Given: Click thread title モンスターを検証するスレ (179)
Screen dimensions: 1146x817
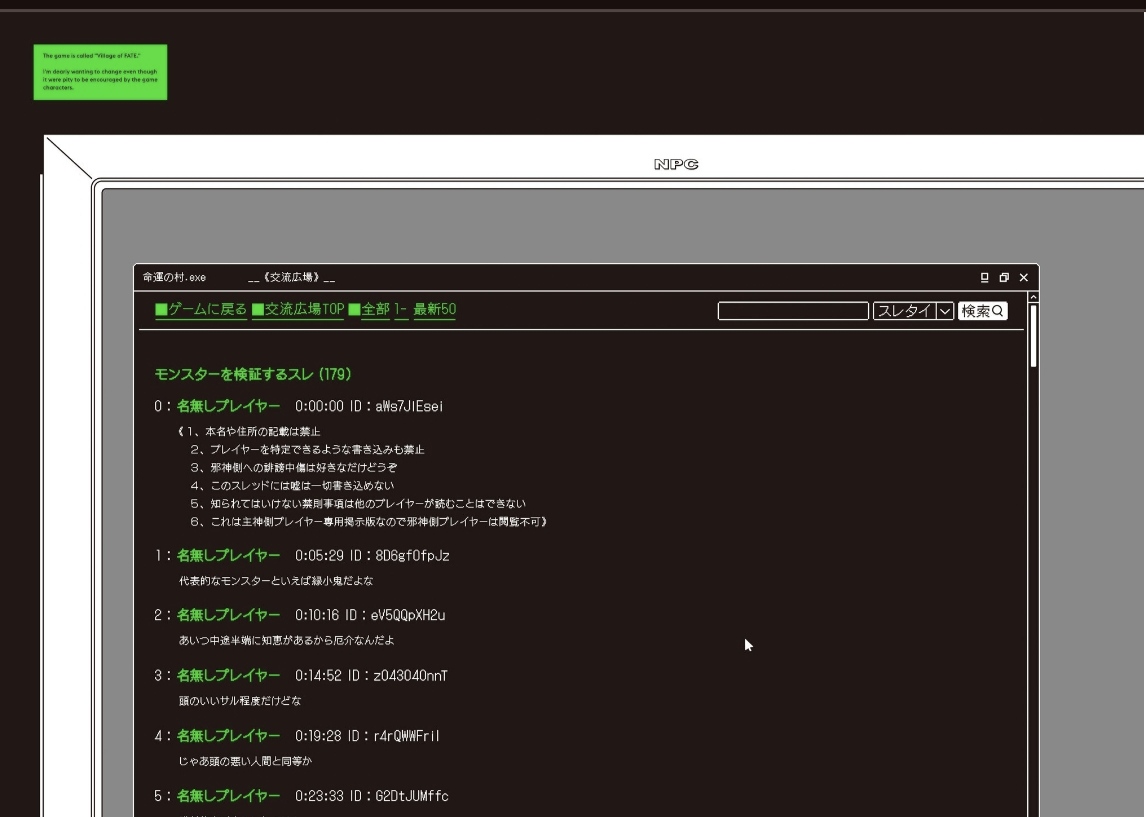Looking at the screenshot, I should tap(253, 374).
